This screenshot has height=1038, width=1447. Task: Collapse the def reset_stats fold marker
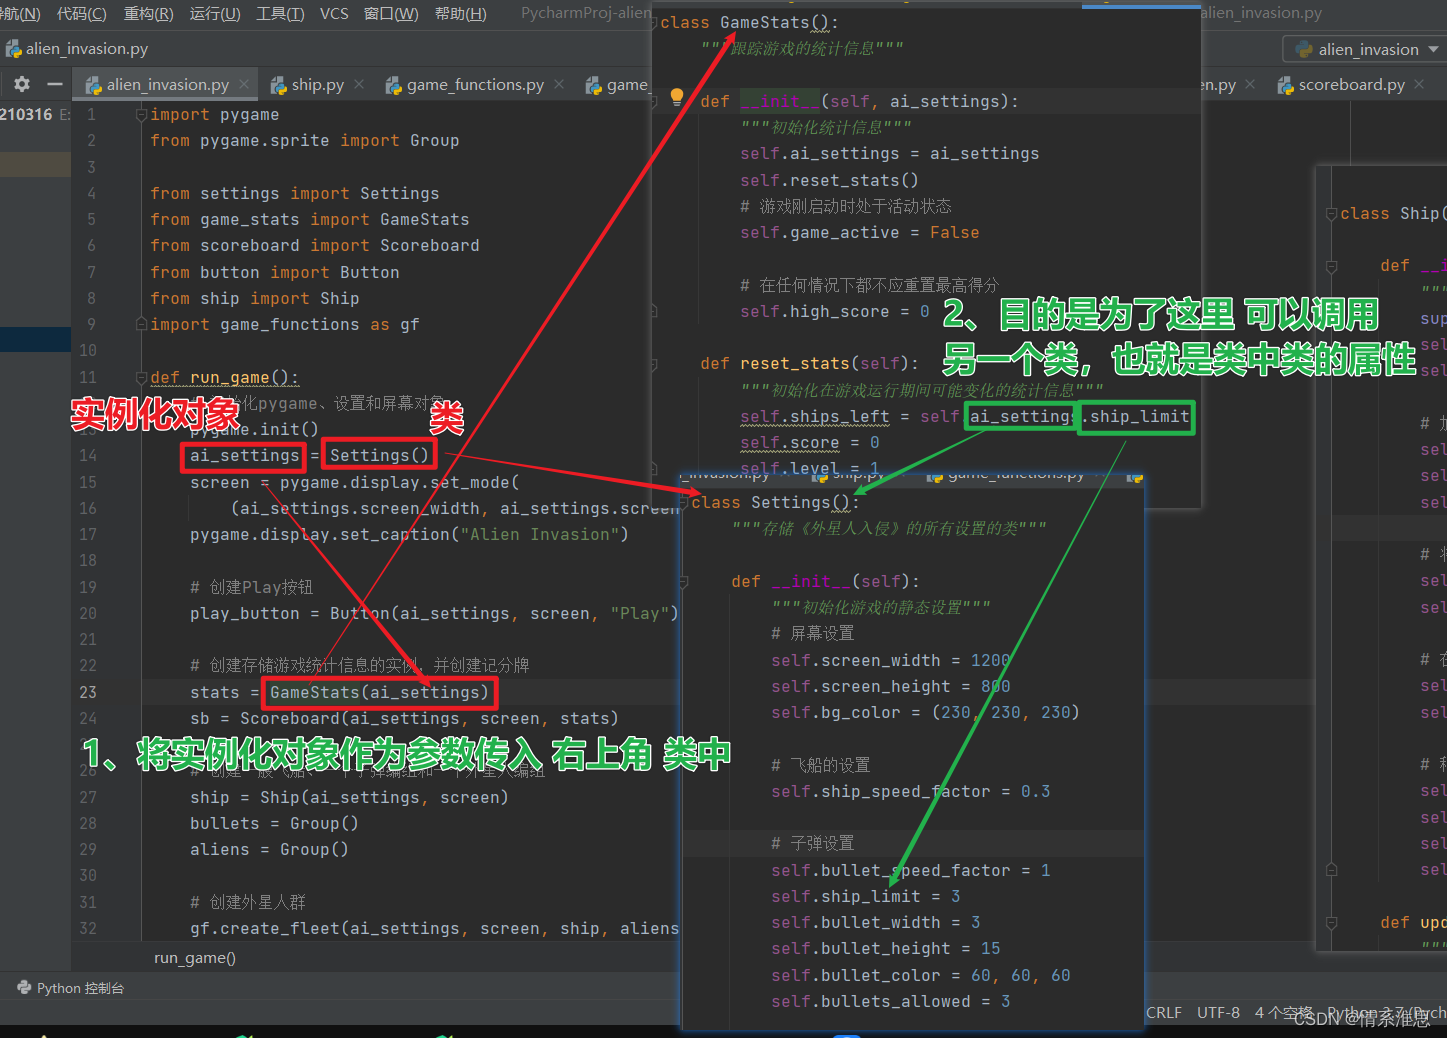(654, 364)
